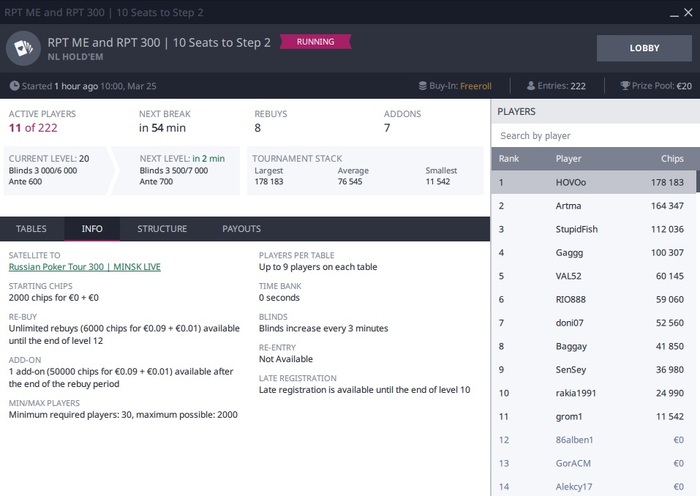Open the Lobby
The image size is (700, 496).
[x=644, y=48]
